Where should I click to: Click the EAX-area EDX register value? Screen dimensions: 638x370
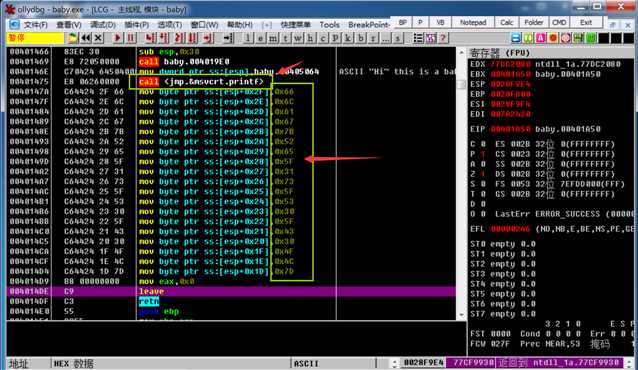pos(510,64)
